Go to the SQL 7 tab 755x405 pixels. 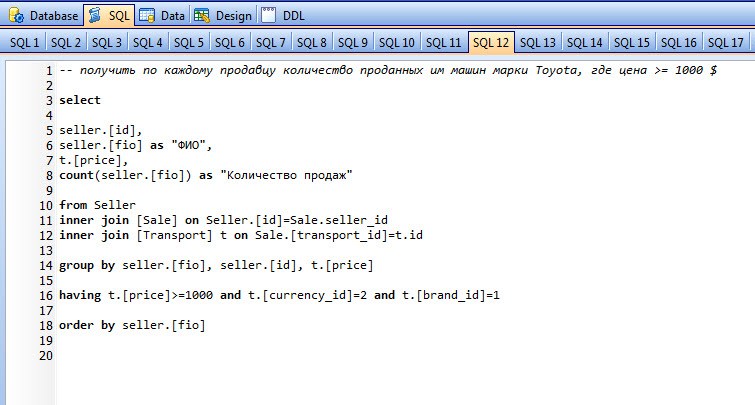(x=270, y=43)
